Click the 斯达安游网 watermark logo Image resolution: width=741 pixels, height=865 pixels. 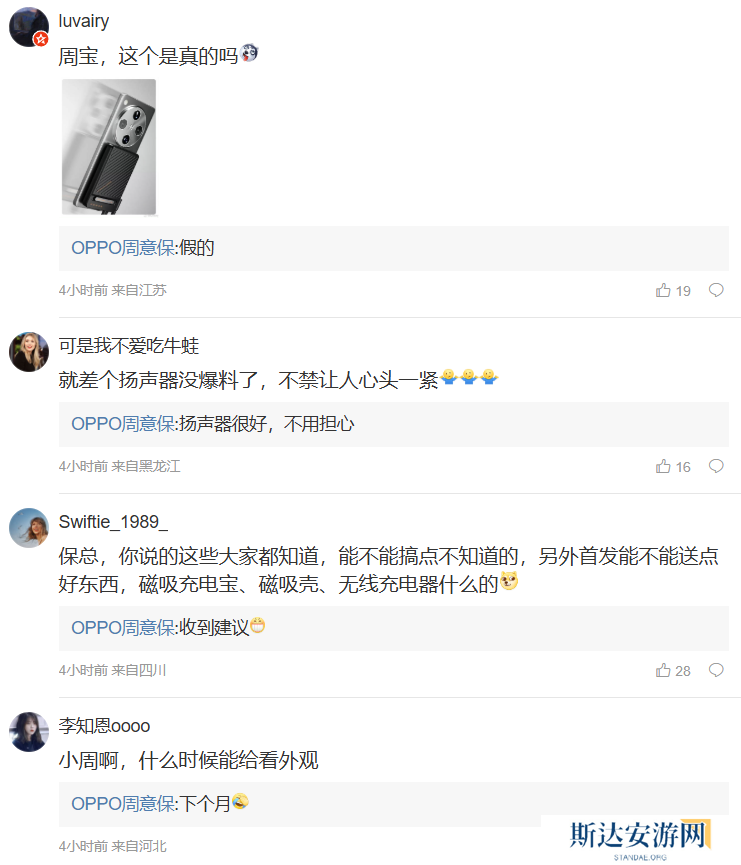[x=638, y=836]
